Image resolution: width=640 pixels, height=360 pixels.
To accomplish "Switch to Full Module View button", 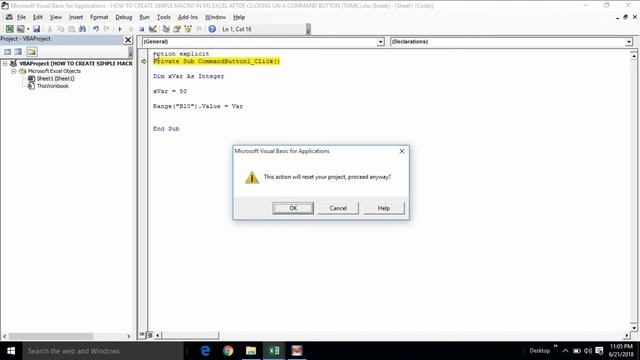I will click(149, 335).
